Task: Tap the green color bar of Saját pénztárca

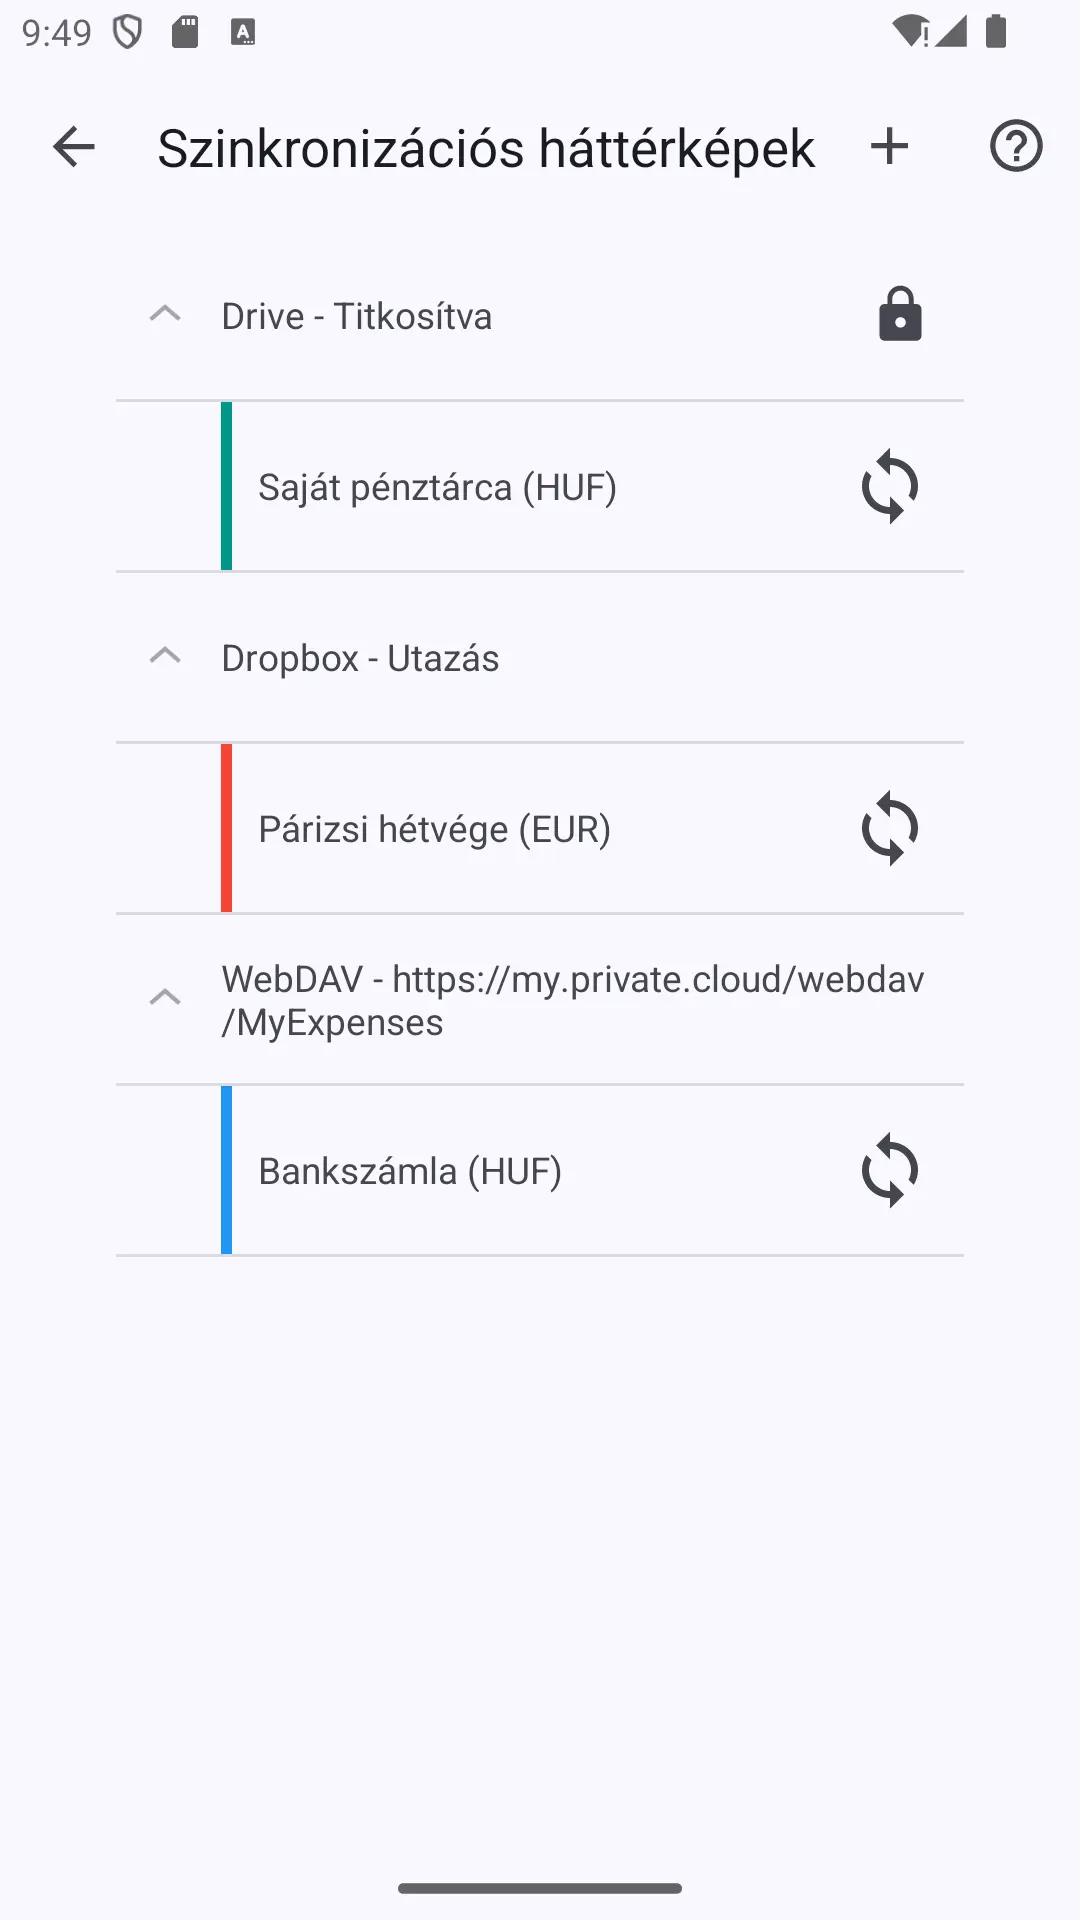Action: click(x=226, y=487)
